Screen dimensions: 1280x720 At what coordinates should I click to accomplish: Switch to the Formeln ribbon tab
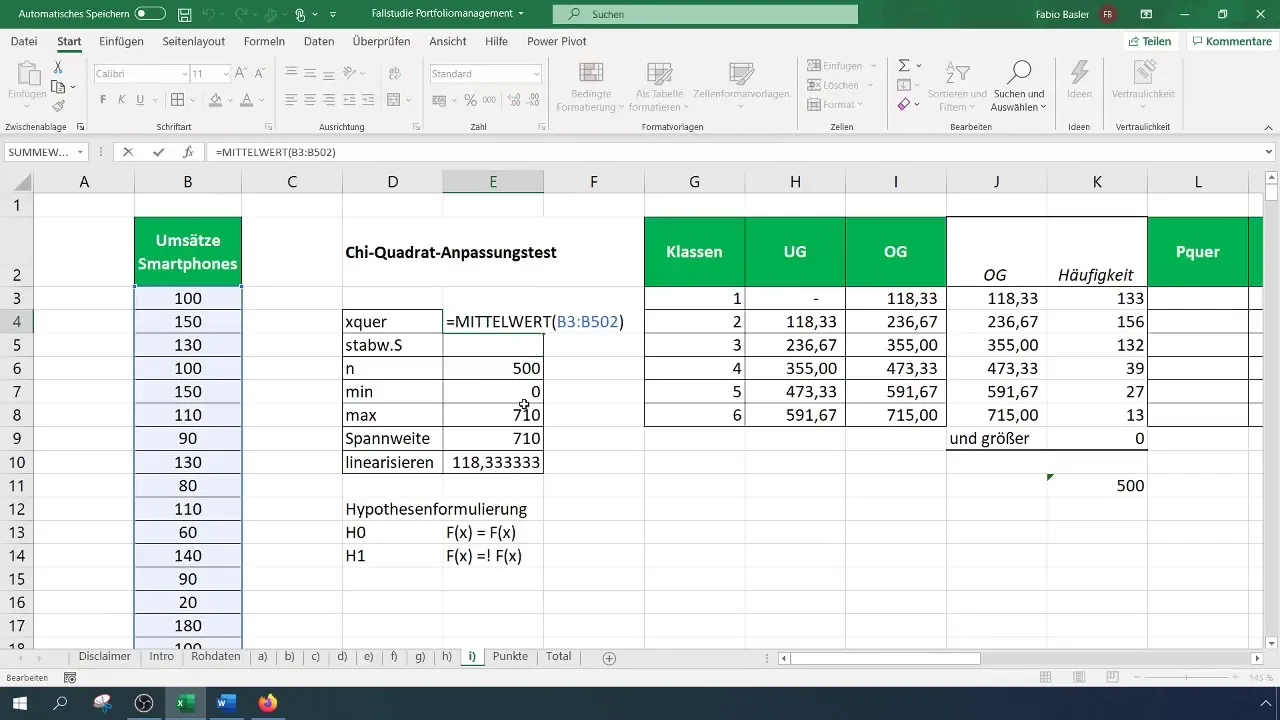[264, 41]
